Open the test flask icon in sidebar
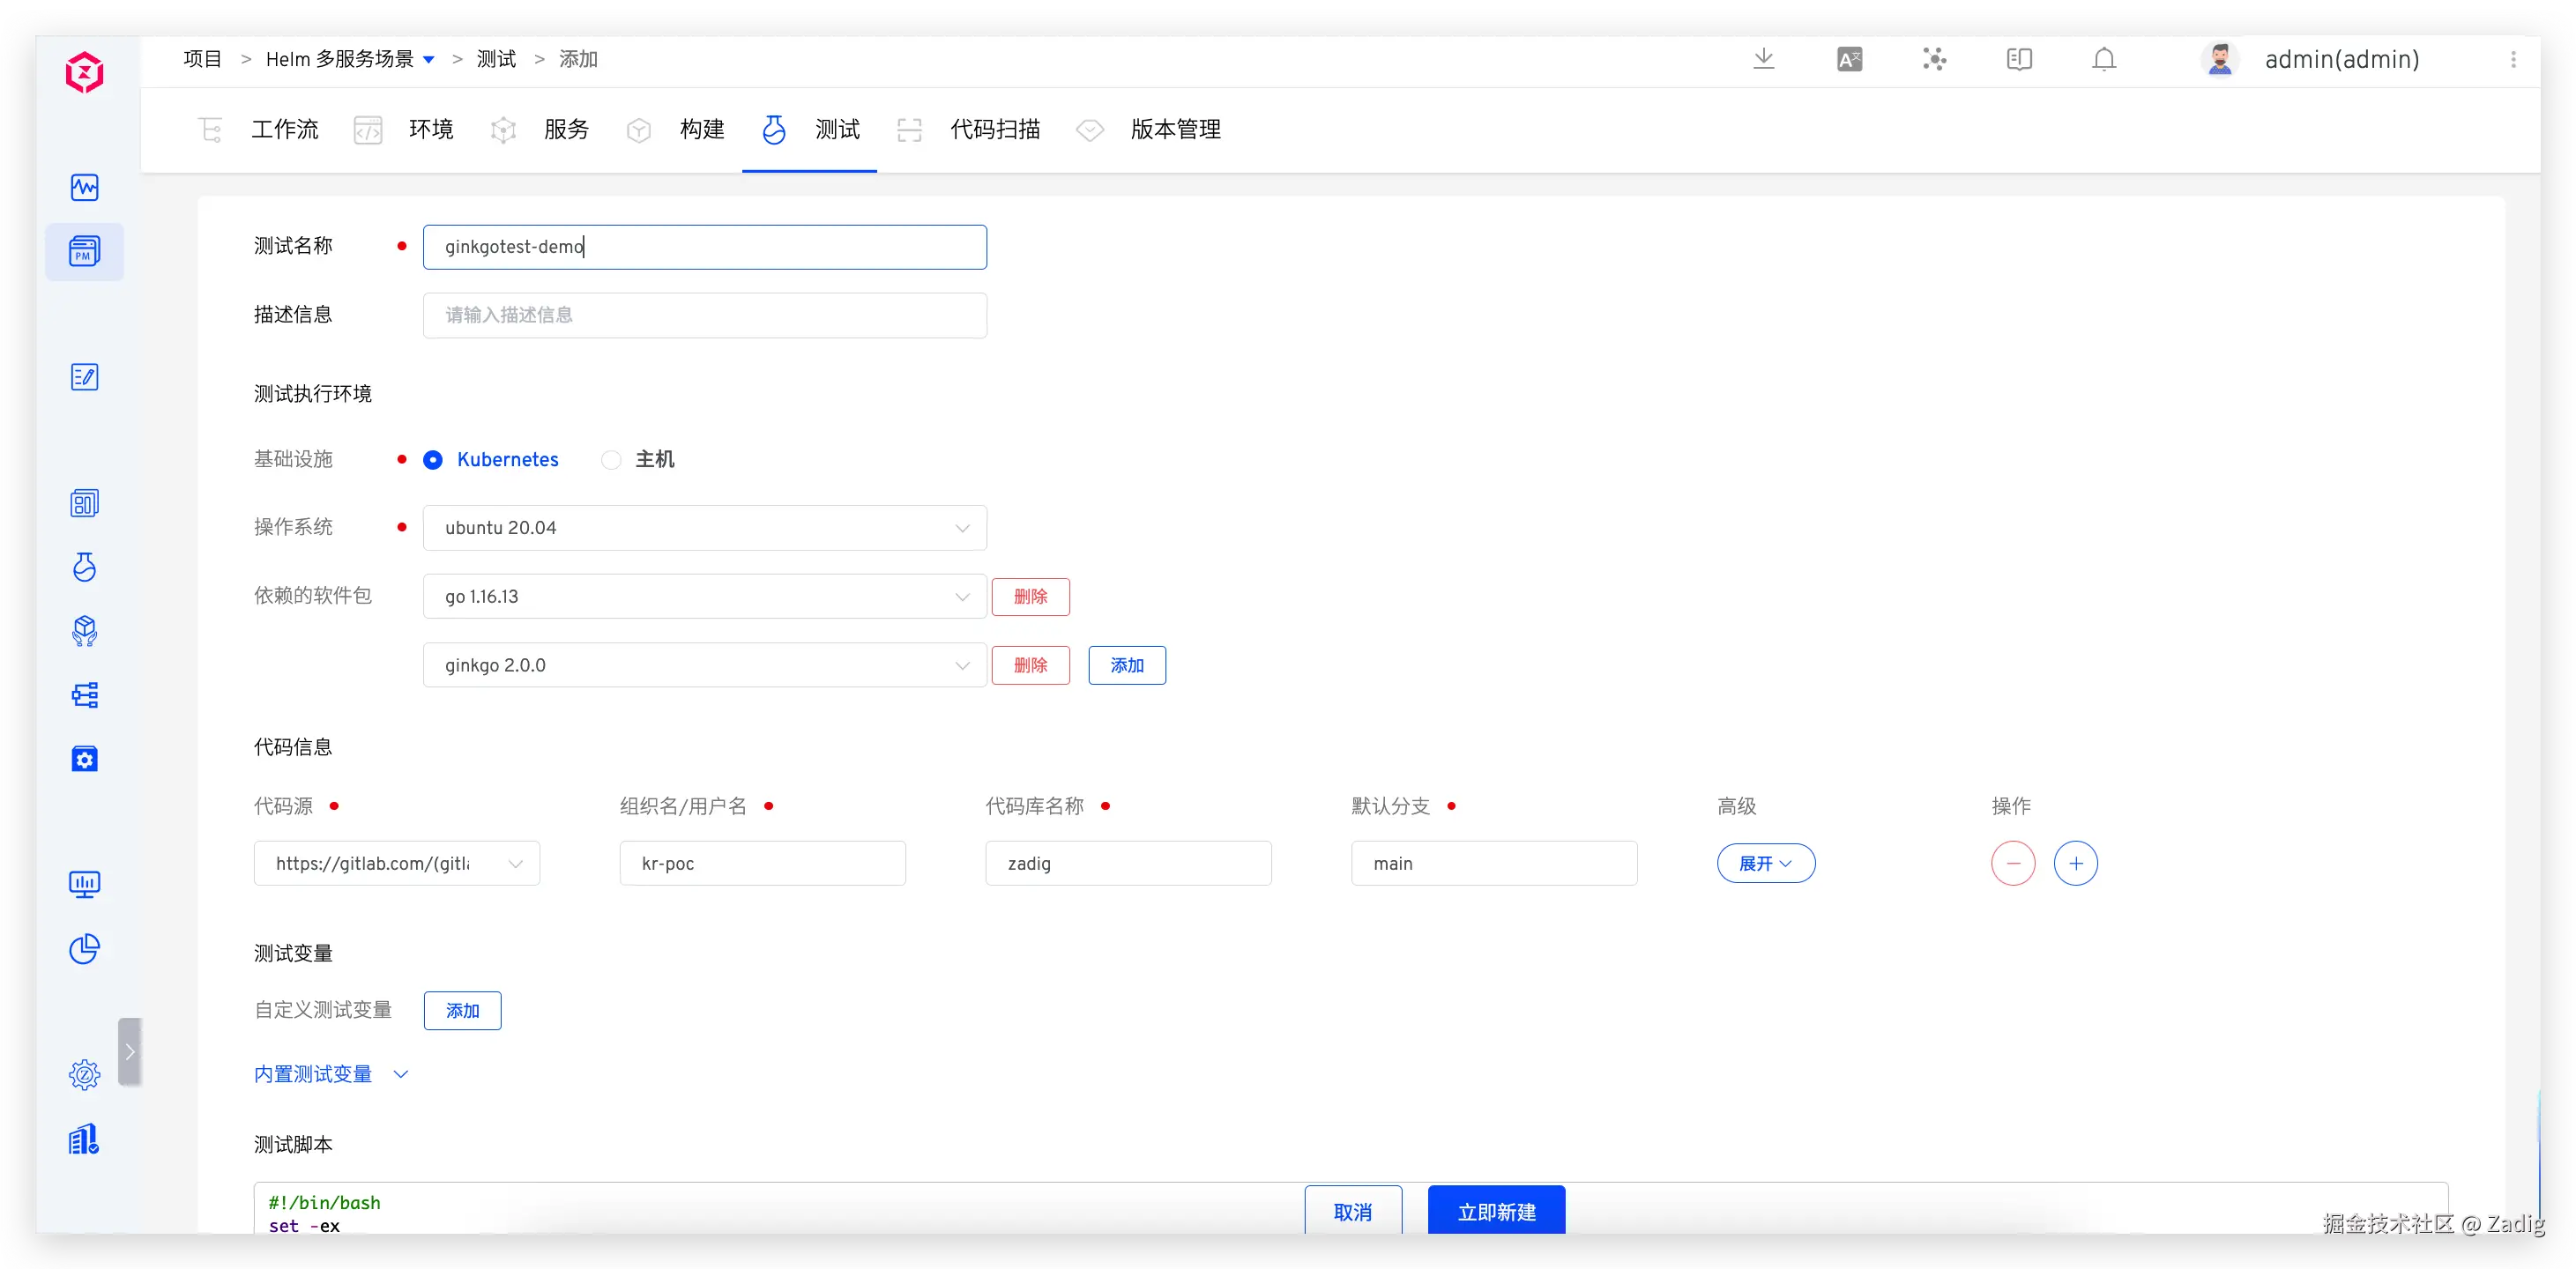Image resolution: width=2576 pixels, height=1269 pixels. 84,567
